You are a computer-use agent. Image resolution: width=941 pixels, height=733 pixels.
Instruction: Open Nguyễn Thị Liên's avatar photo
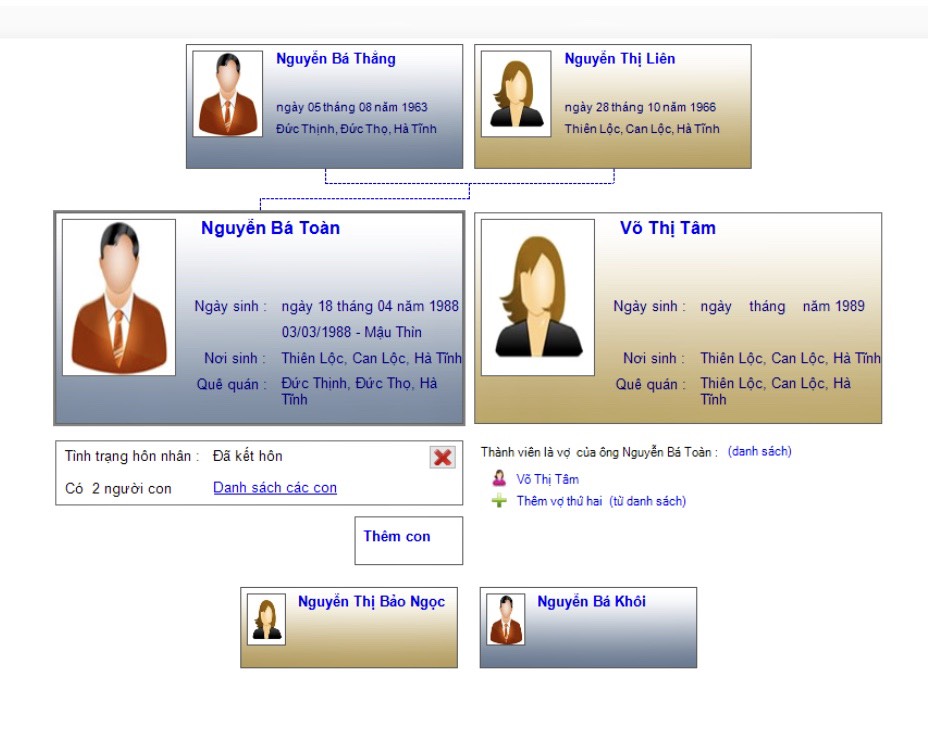click(516, 94)
